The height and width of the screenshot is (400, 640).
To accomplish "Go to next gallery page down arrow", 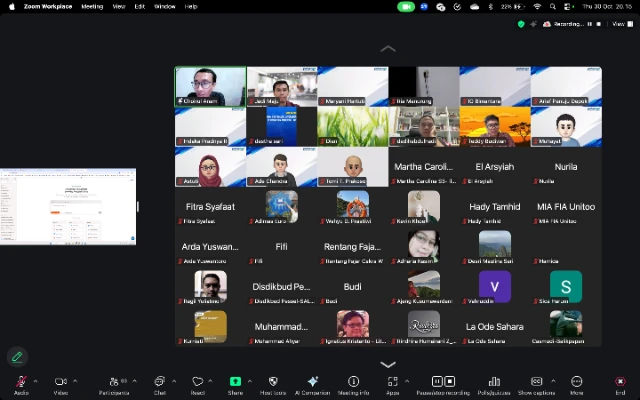I will pos(388,364).
